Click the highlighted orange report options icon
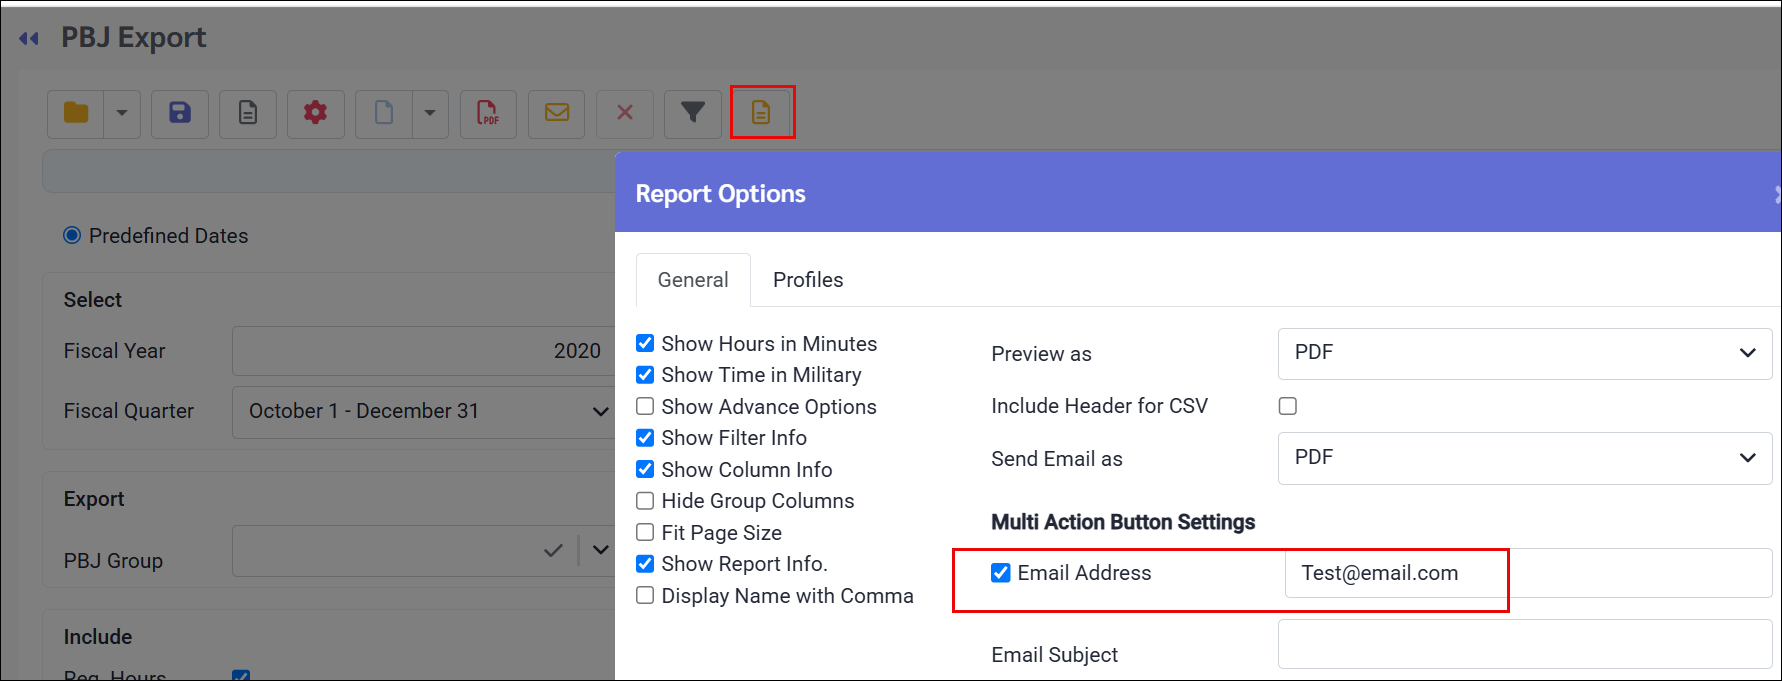 762,113
